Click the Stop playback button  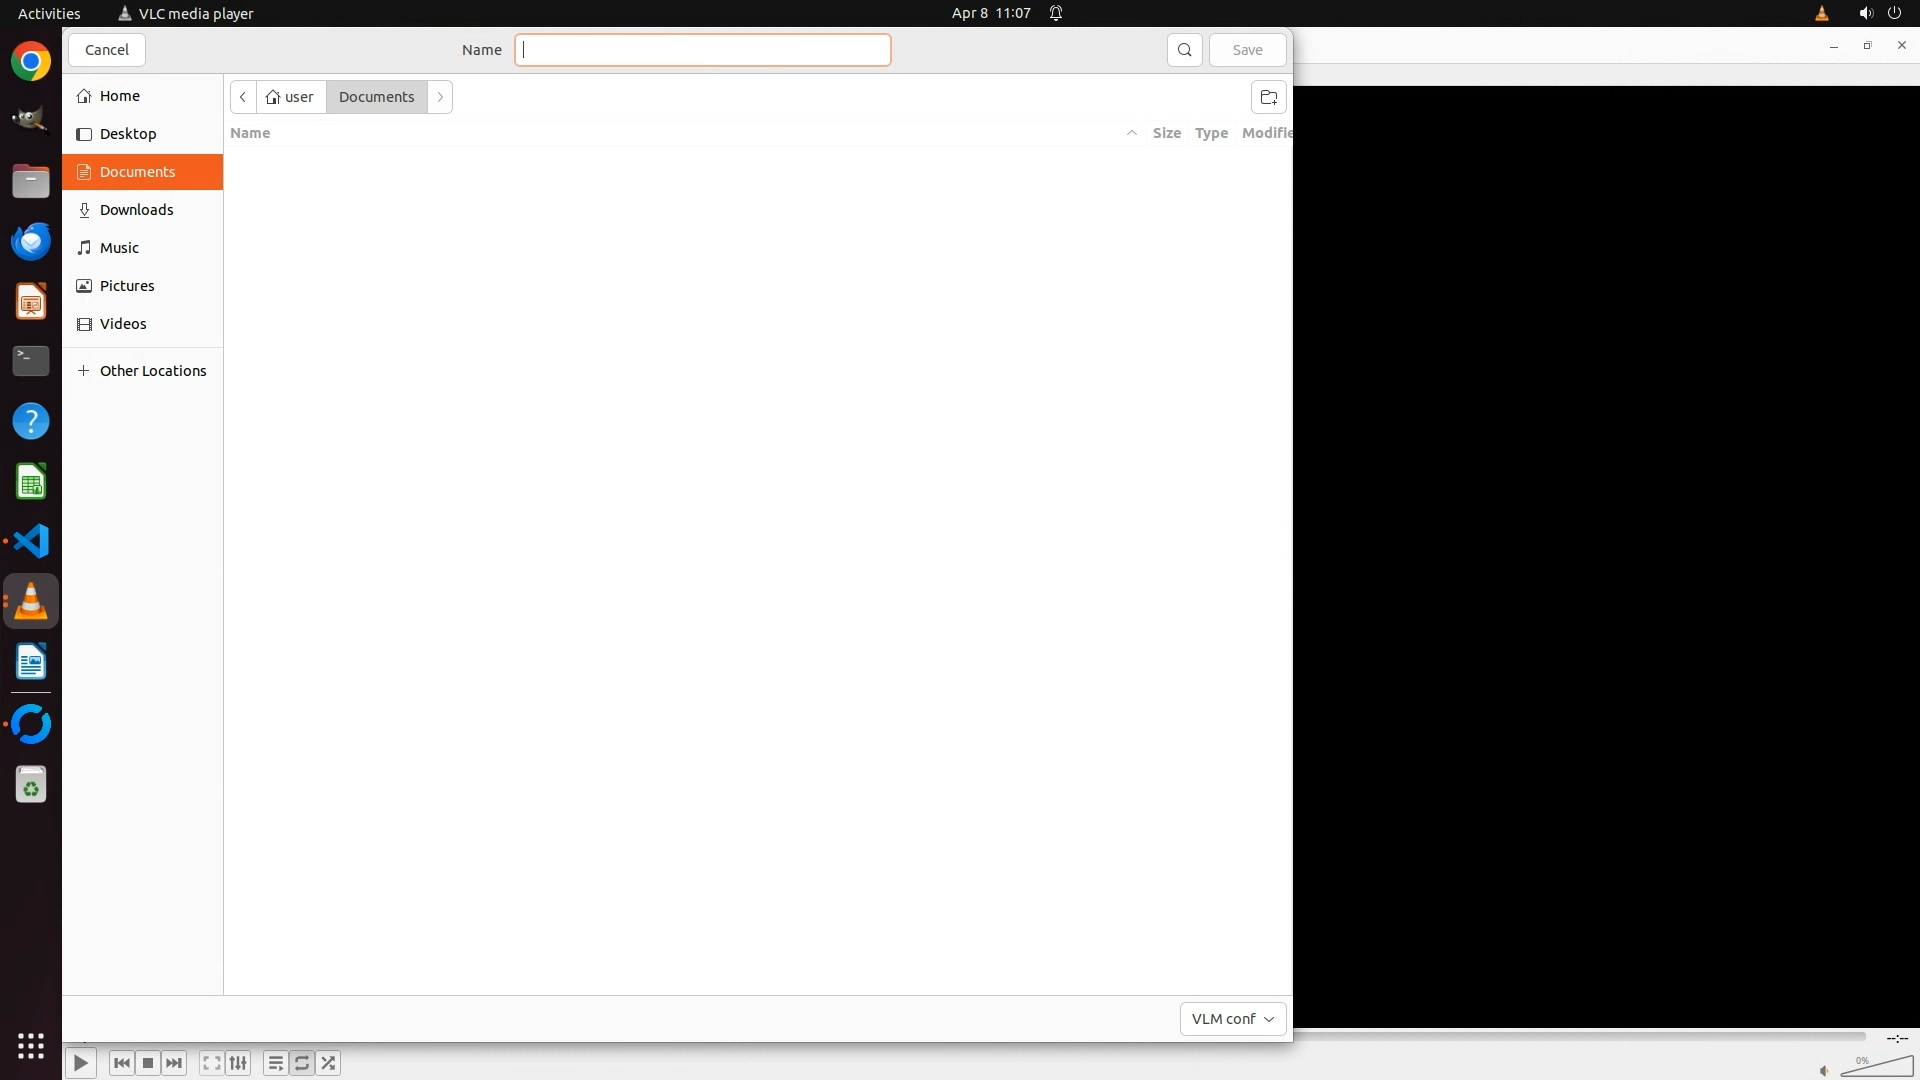(148, 1063)
